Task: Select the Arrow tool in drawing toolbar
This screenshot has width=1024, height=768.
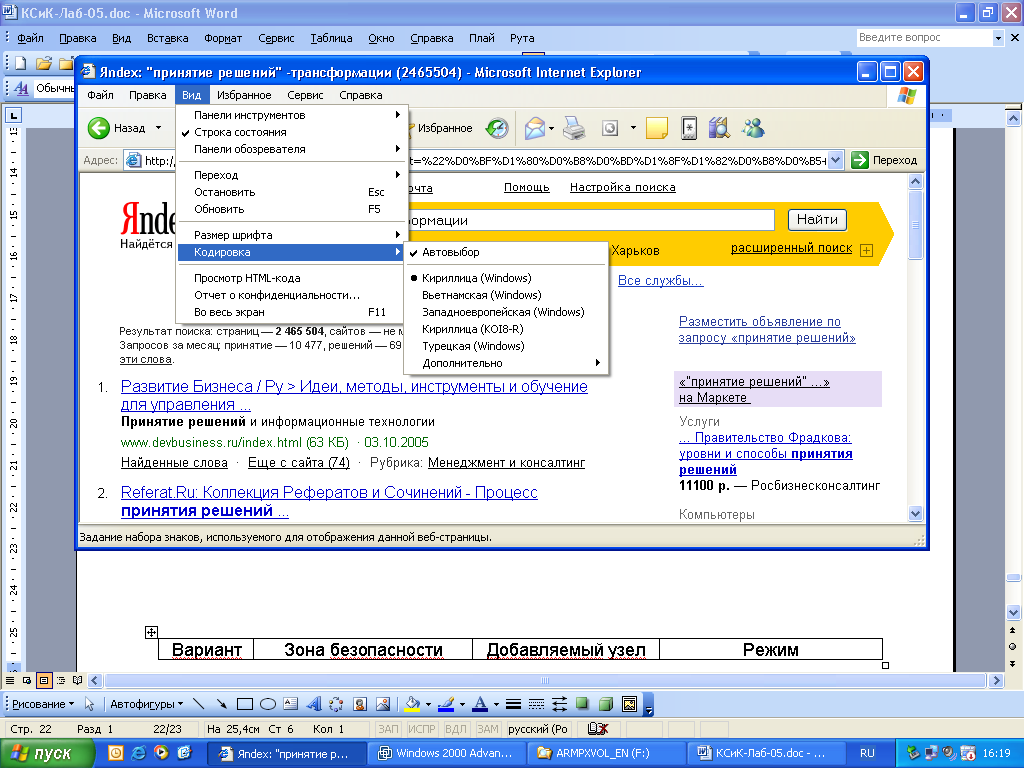Action: [x=222, y=704]
